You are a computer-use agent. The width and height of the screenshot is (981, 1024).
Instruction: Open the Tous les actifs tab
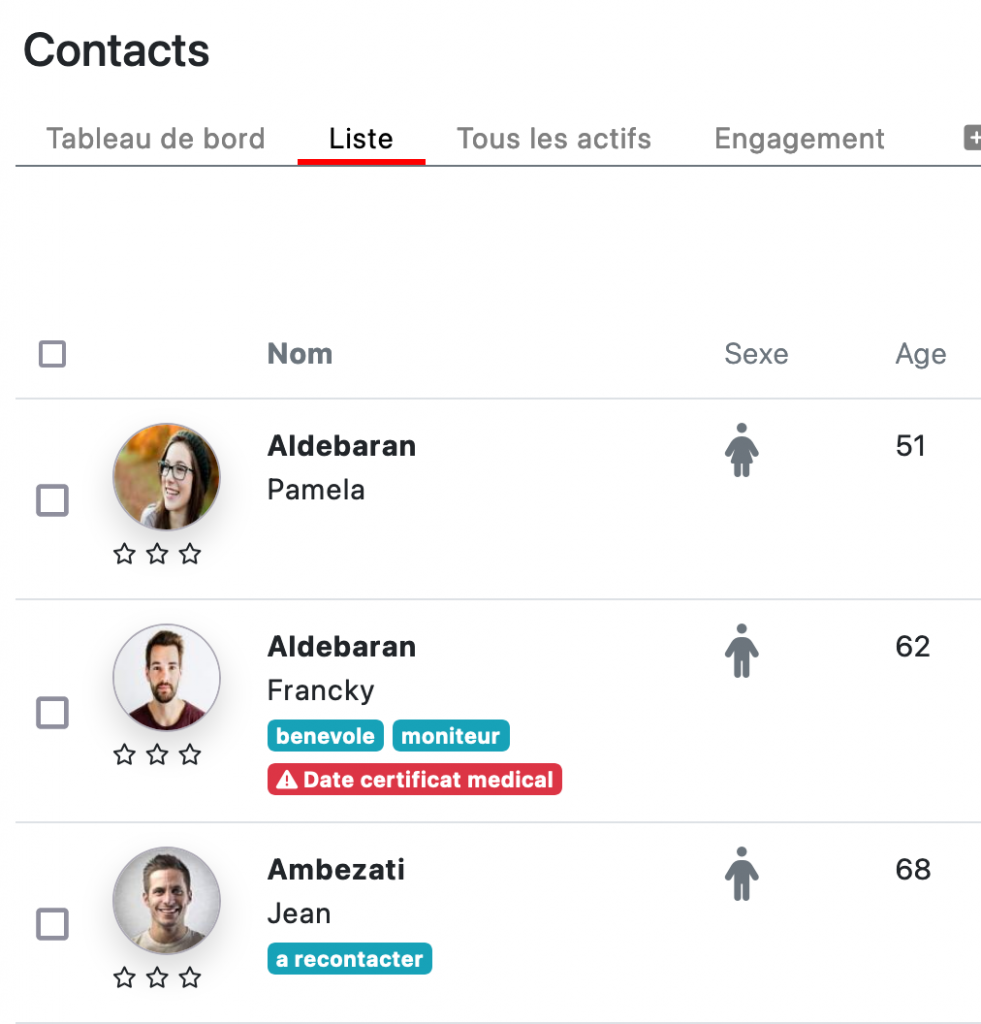click(554, 138)
